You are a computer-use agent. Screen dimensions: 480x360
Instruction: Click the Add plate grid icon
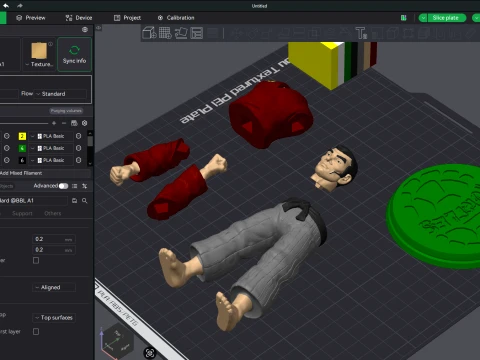165,33
